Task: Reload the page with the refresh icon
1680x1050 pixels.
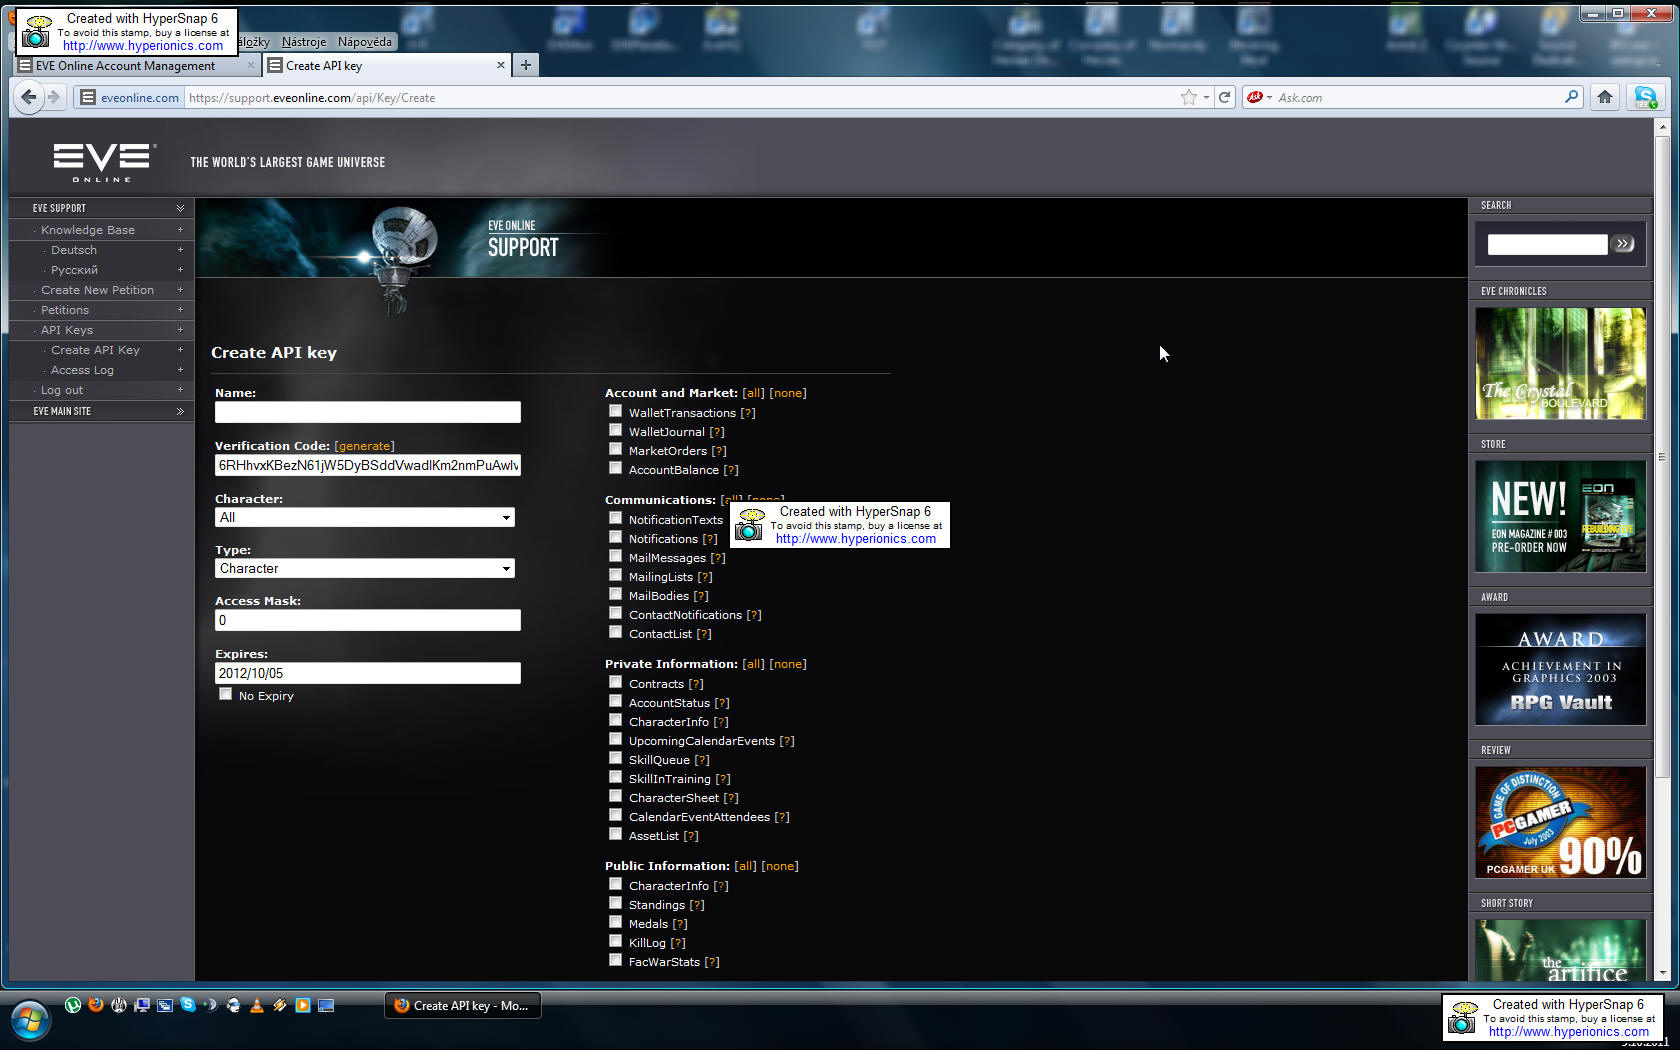Action: pyautogui.click(x=1224, y=97)
